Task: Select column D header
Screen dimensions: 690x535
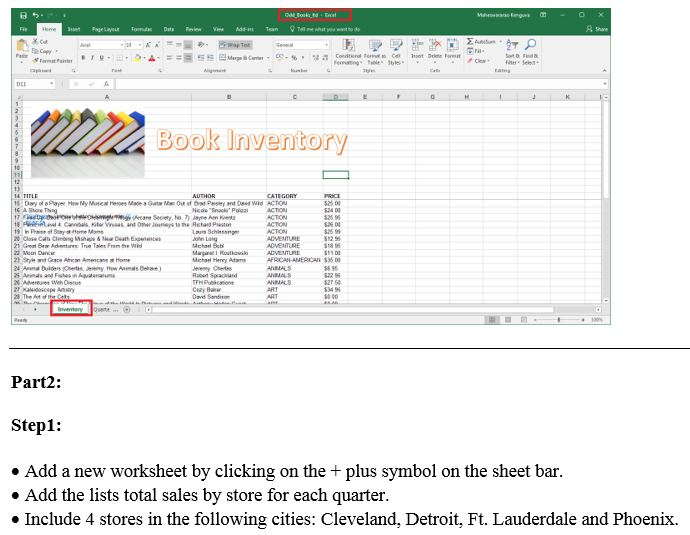Action: click(x=335, y=97)
